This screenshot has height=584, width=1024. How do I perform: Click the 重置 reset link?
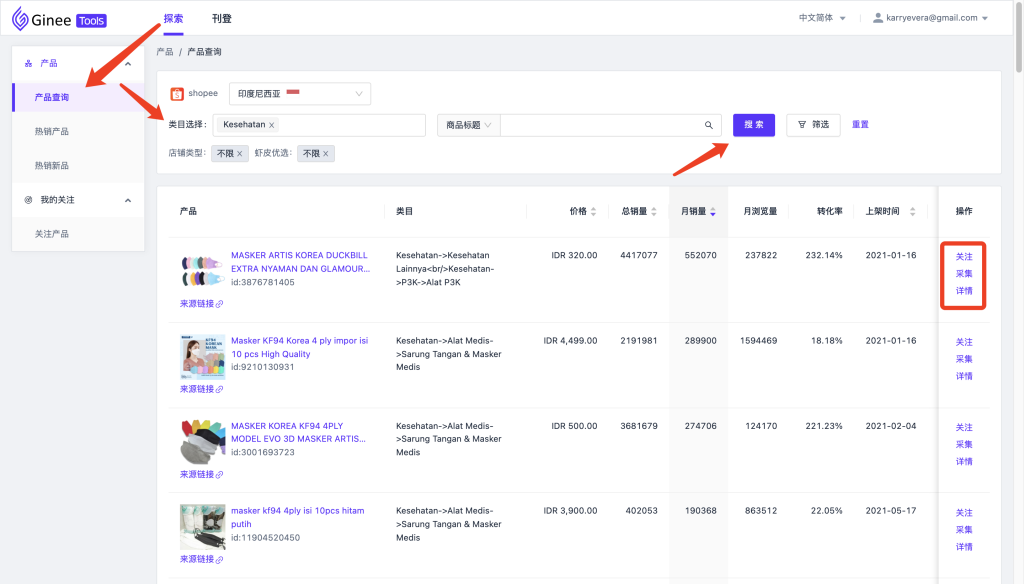coord(860,125)
